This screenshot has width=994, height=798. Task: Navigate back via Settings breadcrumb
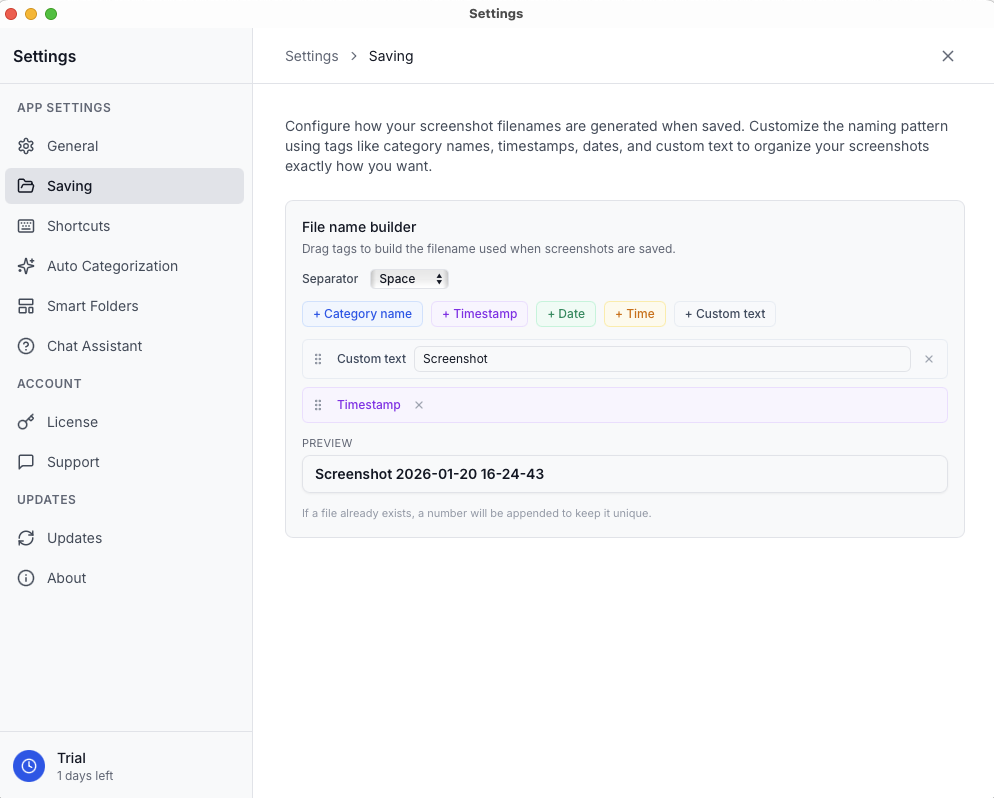pyautogui.click(x=311, y=56)
